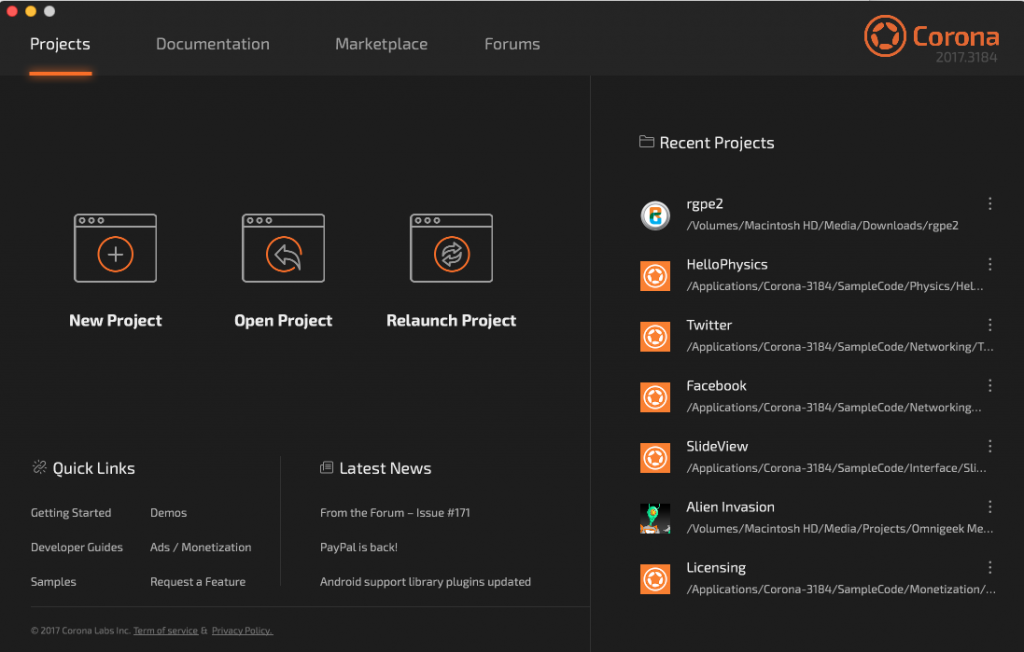Expand the more options for SlideView

pyautogui.click(x=990, y=446)
